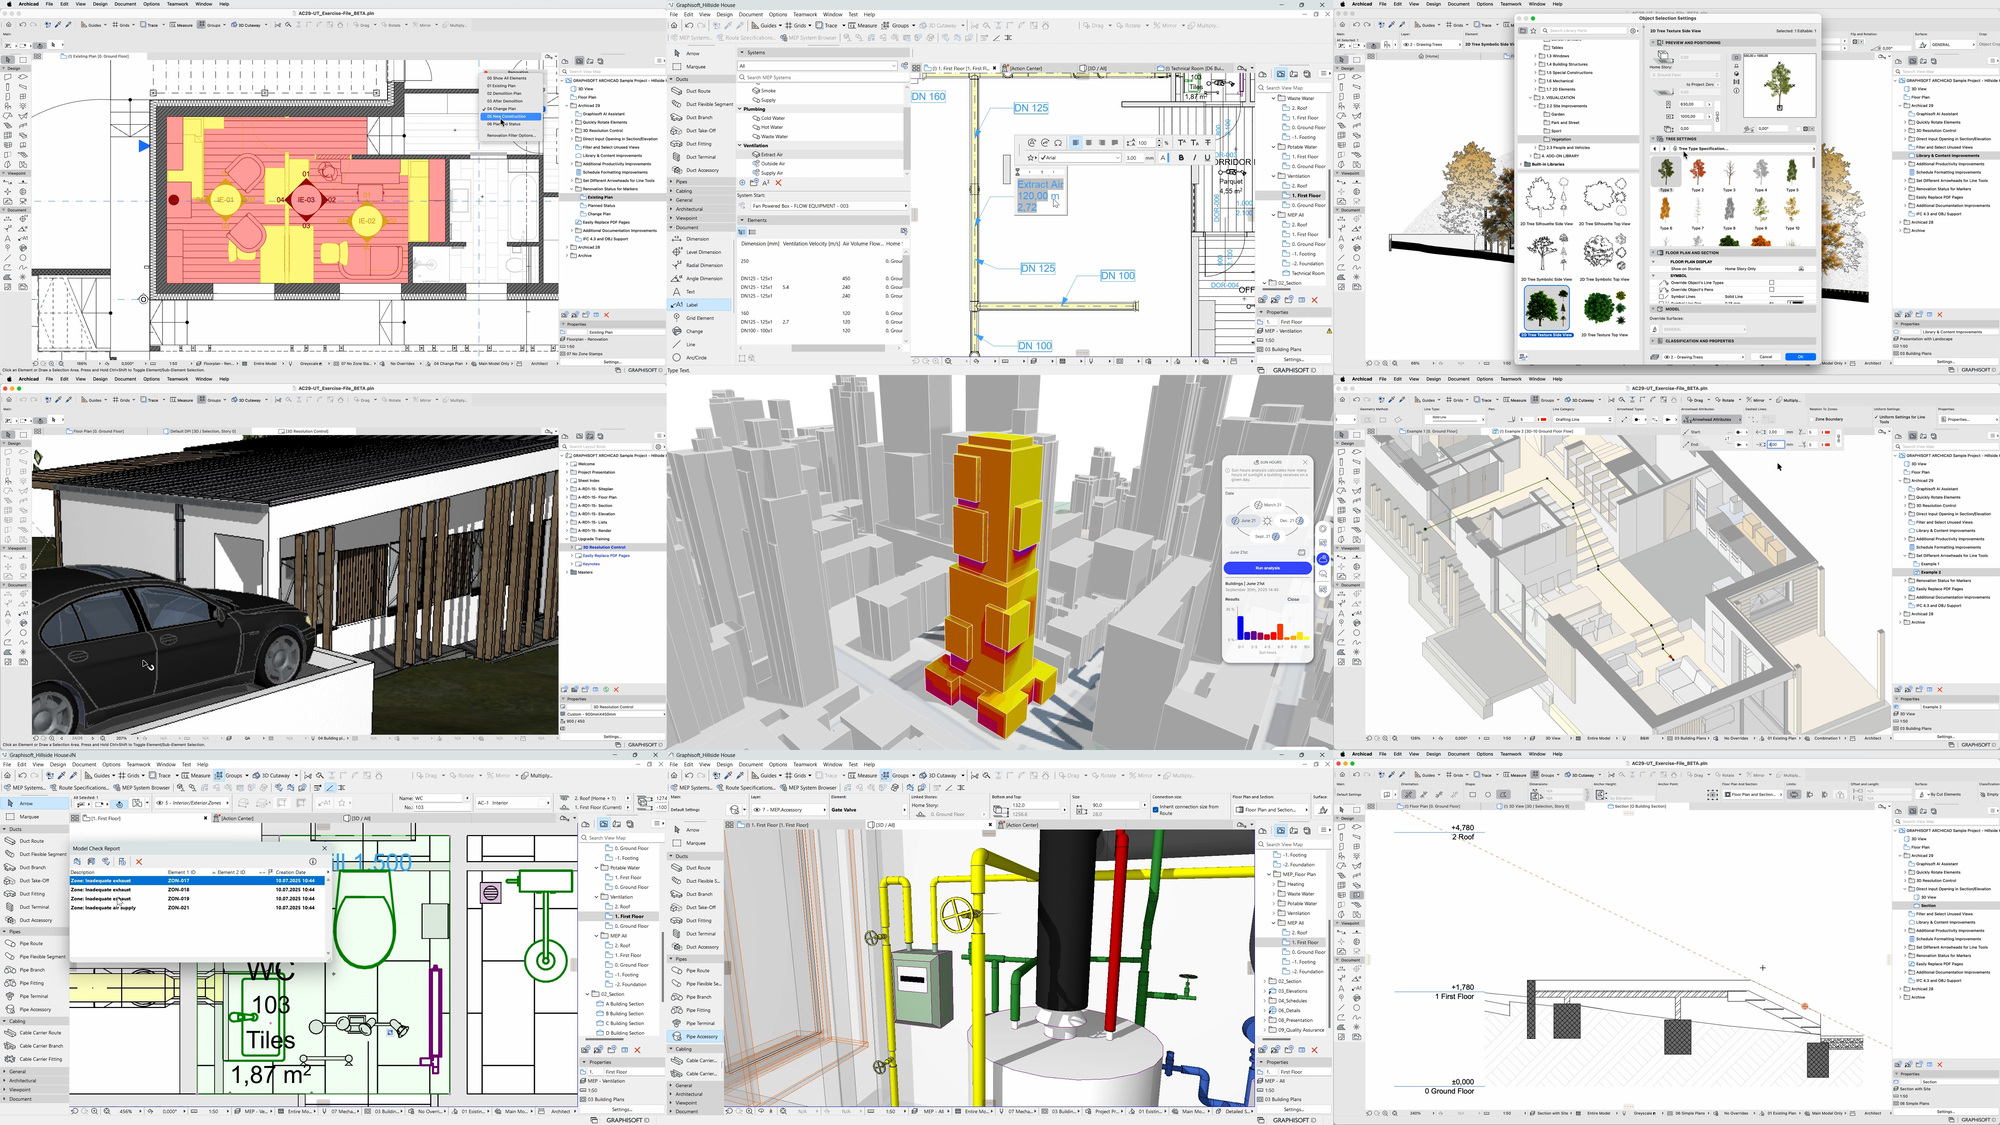Check Override Object's Line Types
2000x1125 pixels.
point(1772,283)
